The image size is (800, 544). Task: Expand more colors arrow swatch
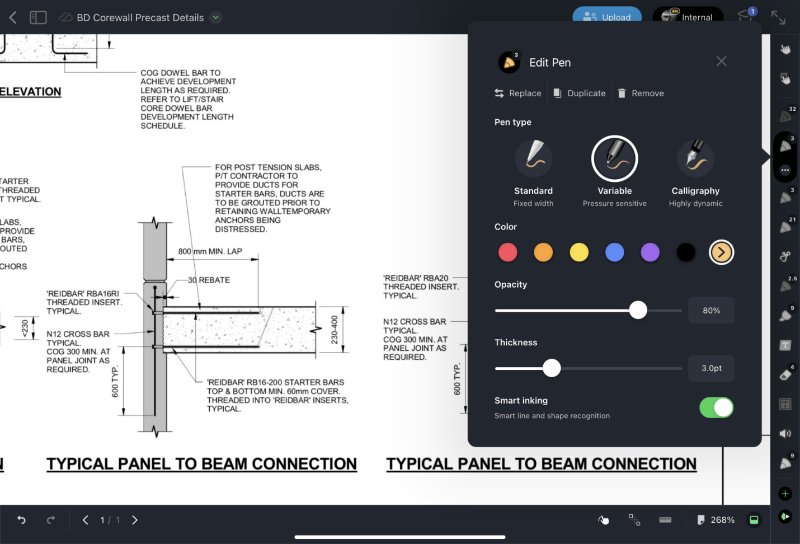(x=721, y=252)
